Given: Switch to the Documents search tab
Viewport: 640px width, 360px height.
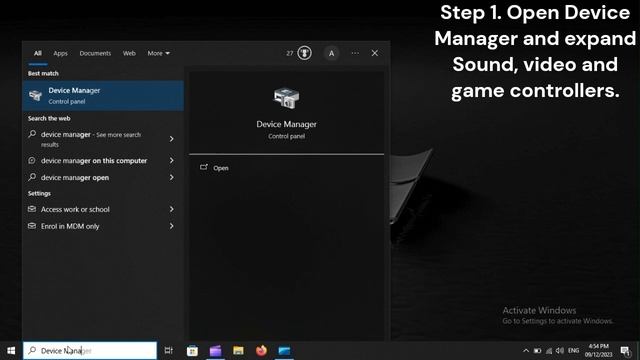Looking at the screenshot, I should [95, 53].
